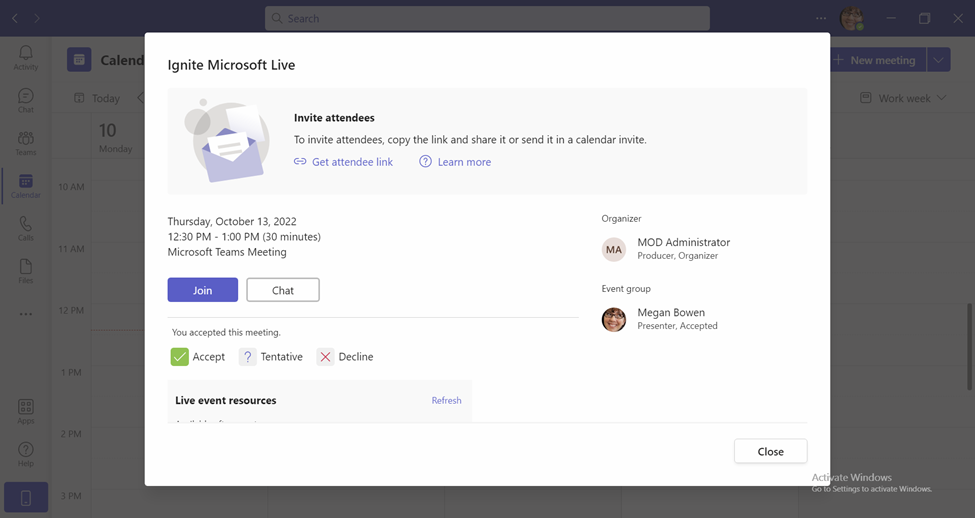Open the Activity feed in sidebar

pos(25,58)
